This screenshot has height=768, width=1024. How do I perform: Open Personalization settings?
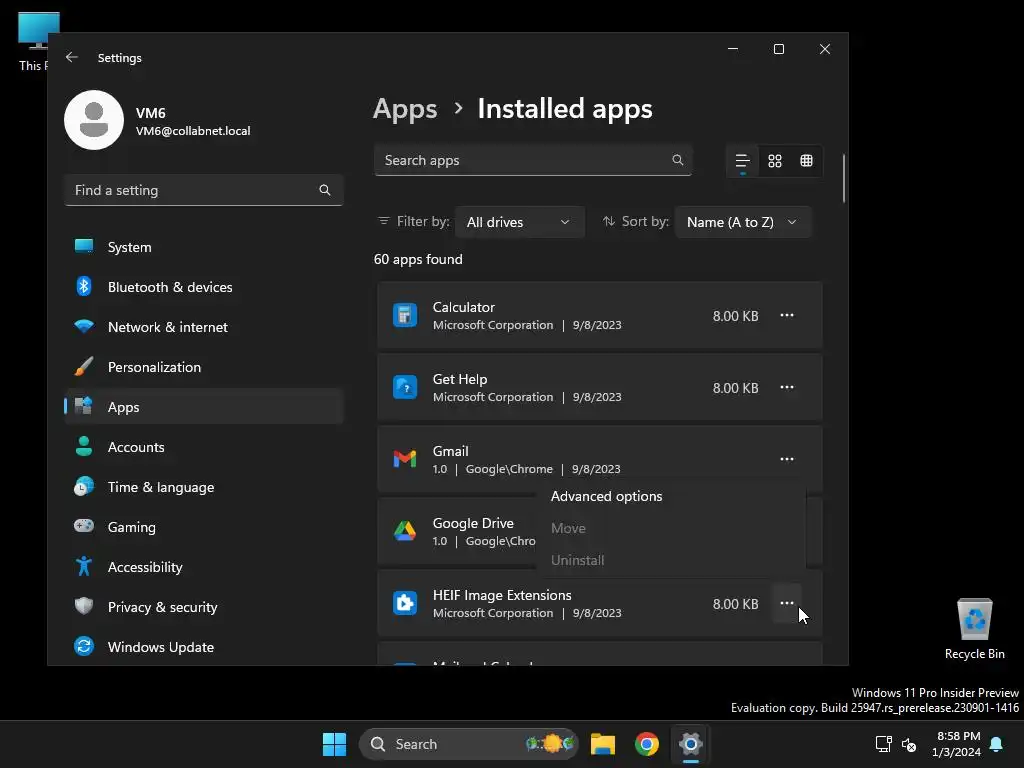(x=204, y=367)
